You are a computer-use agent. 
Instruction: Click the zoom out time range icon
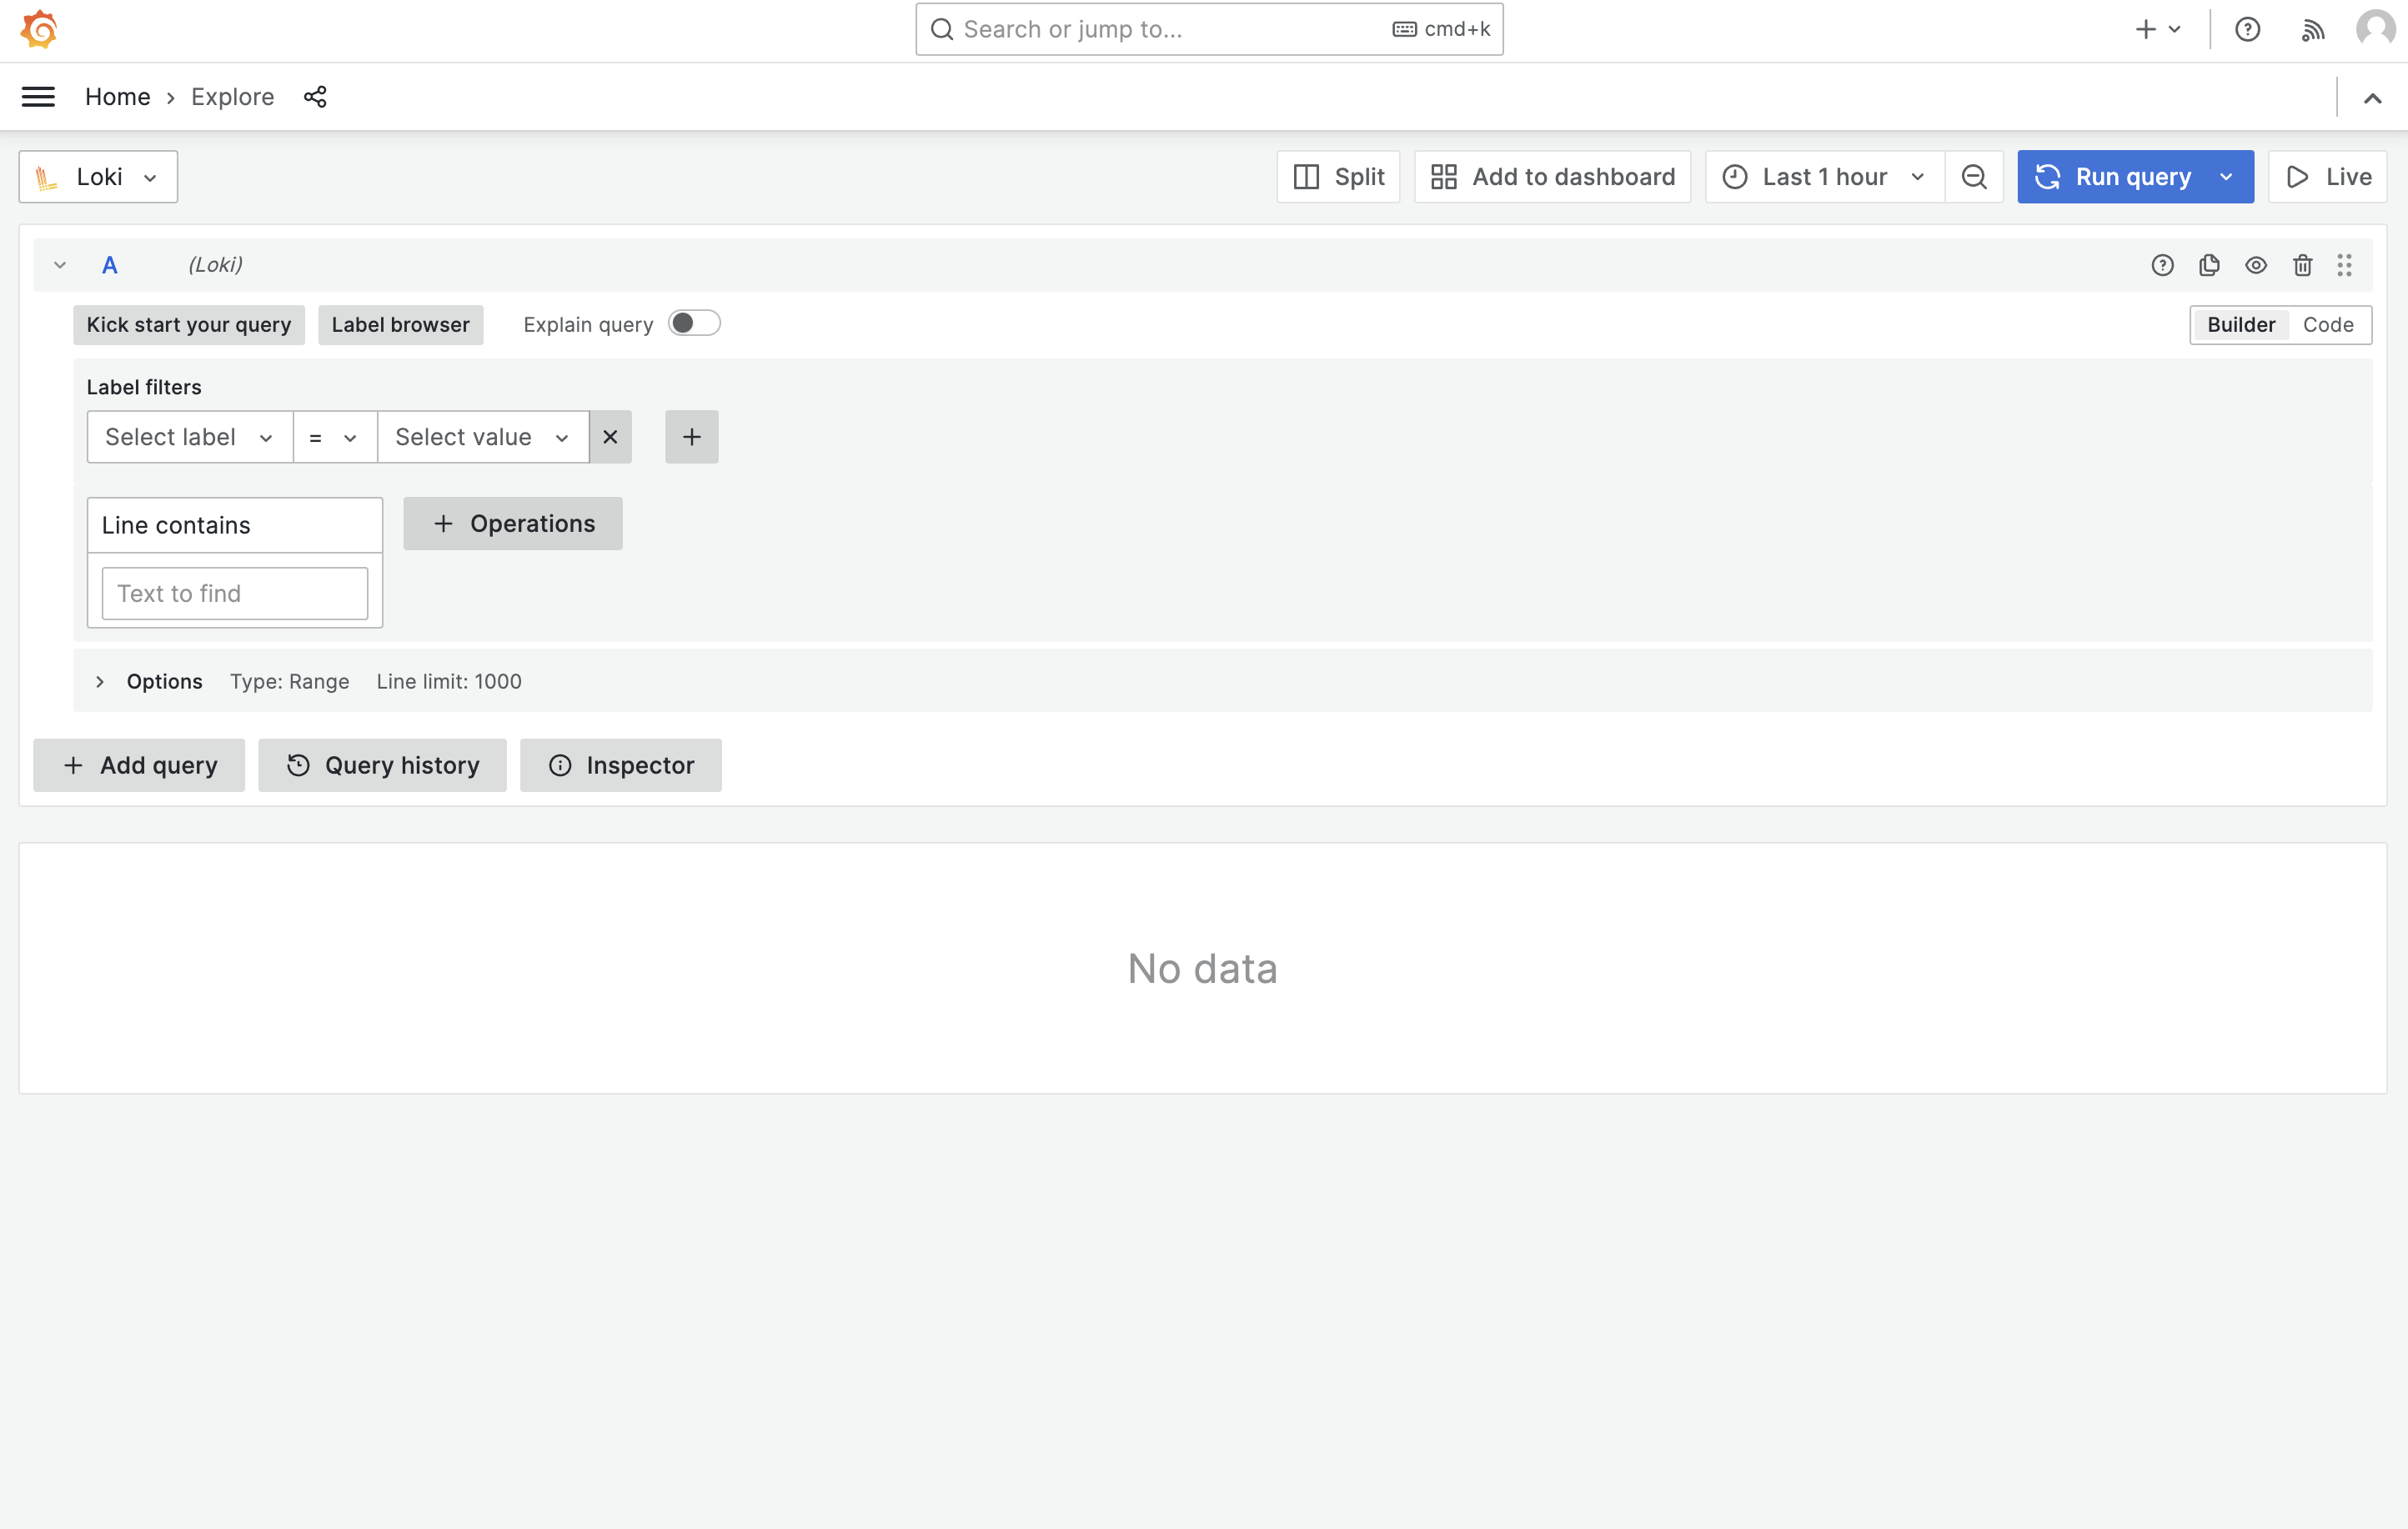pyautogui.click(x=1973, y=177)
